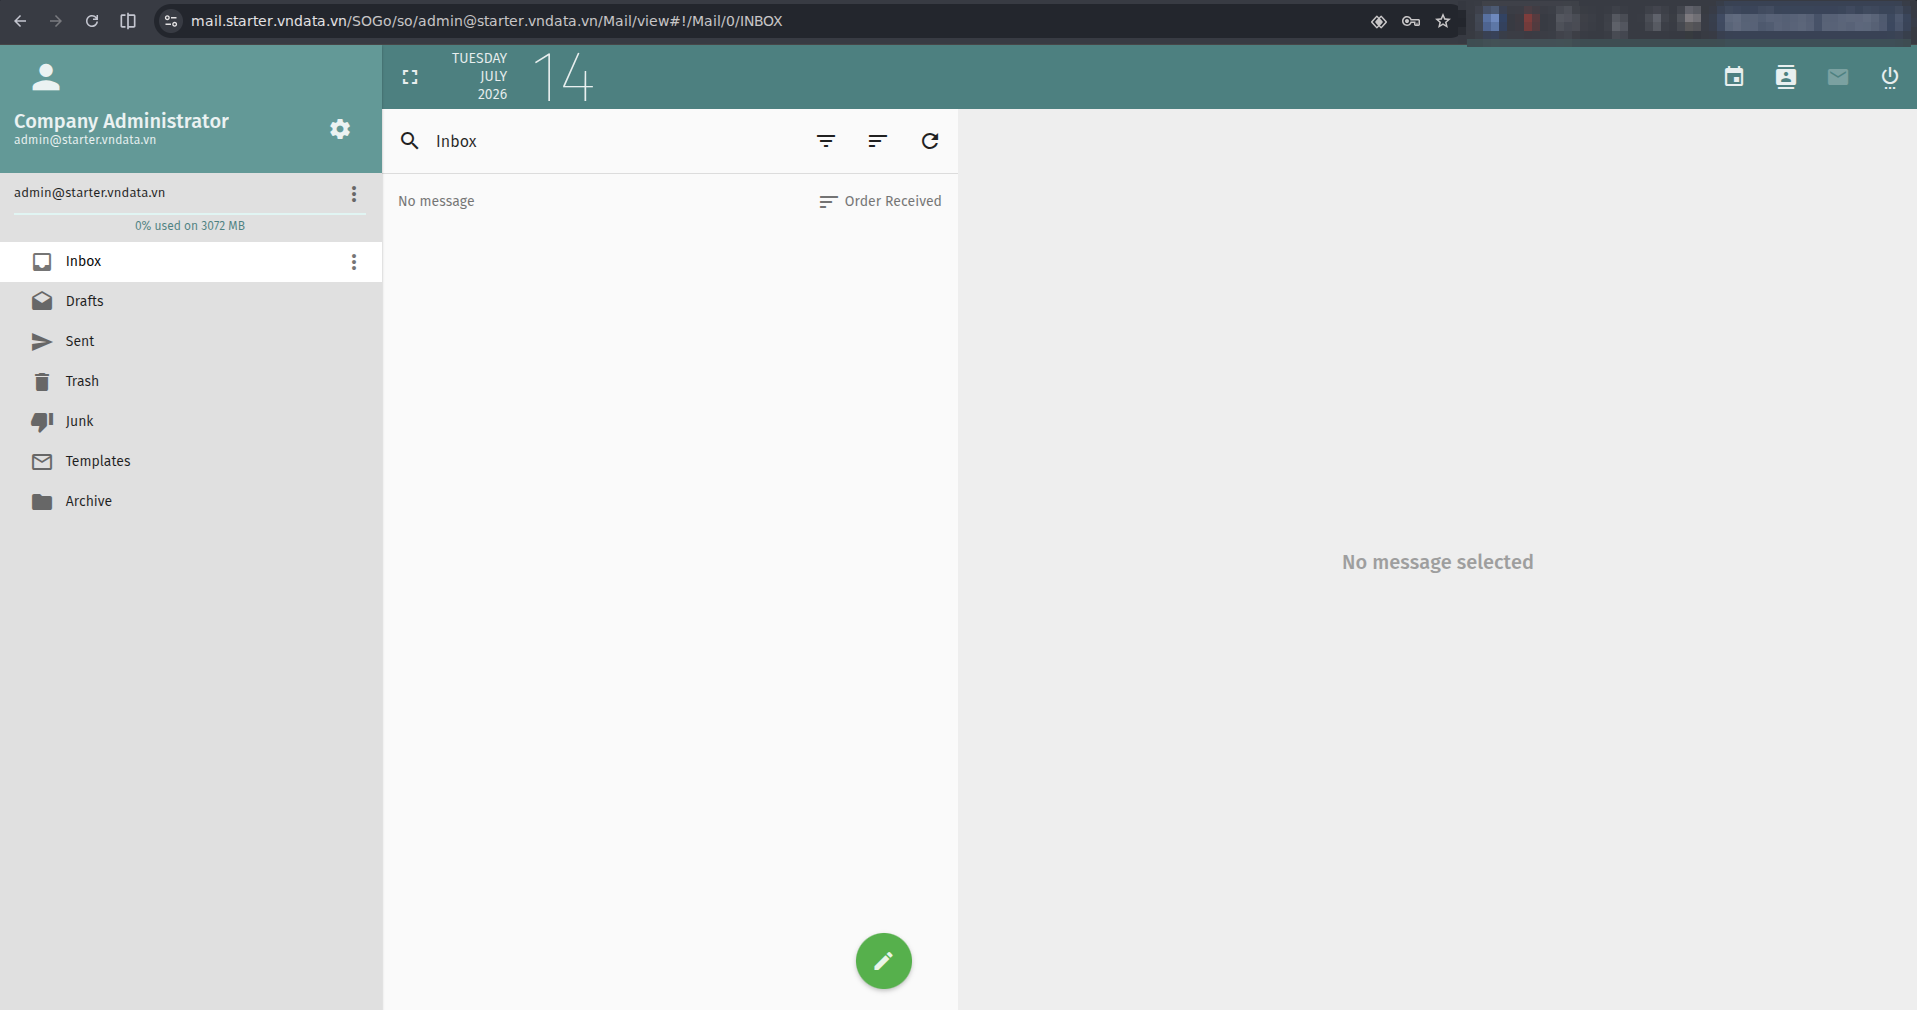Bookmark this page with star icon
The height and width of the screenshot is (1010, 1917).
tap(1443, 21)
